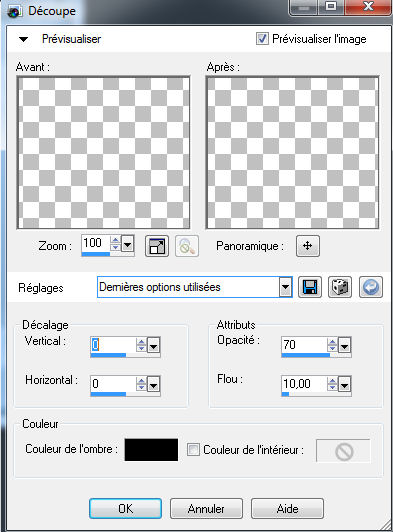The image size is (393, 532).
Task: Click the Horizontal offset spinner arrows
Action: 142,384
